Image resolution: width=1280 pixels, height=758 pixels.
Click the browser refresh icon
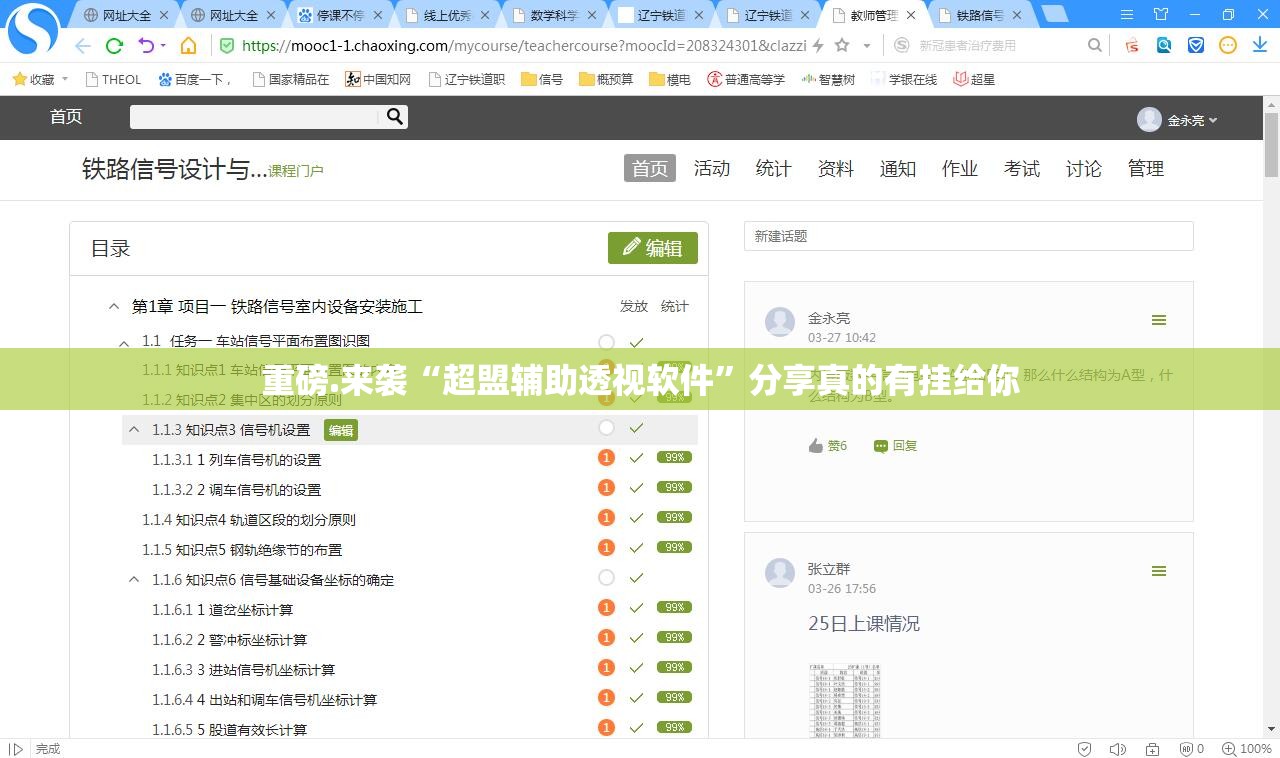[x=114, y=45]
